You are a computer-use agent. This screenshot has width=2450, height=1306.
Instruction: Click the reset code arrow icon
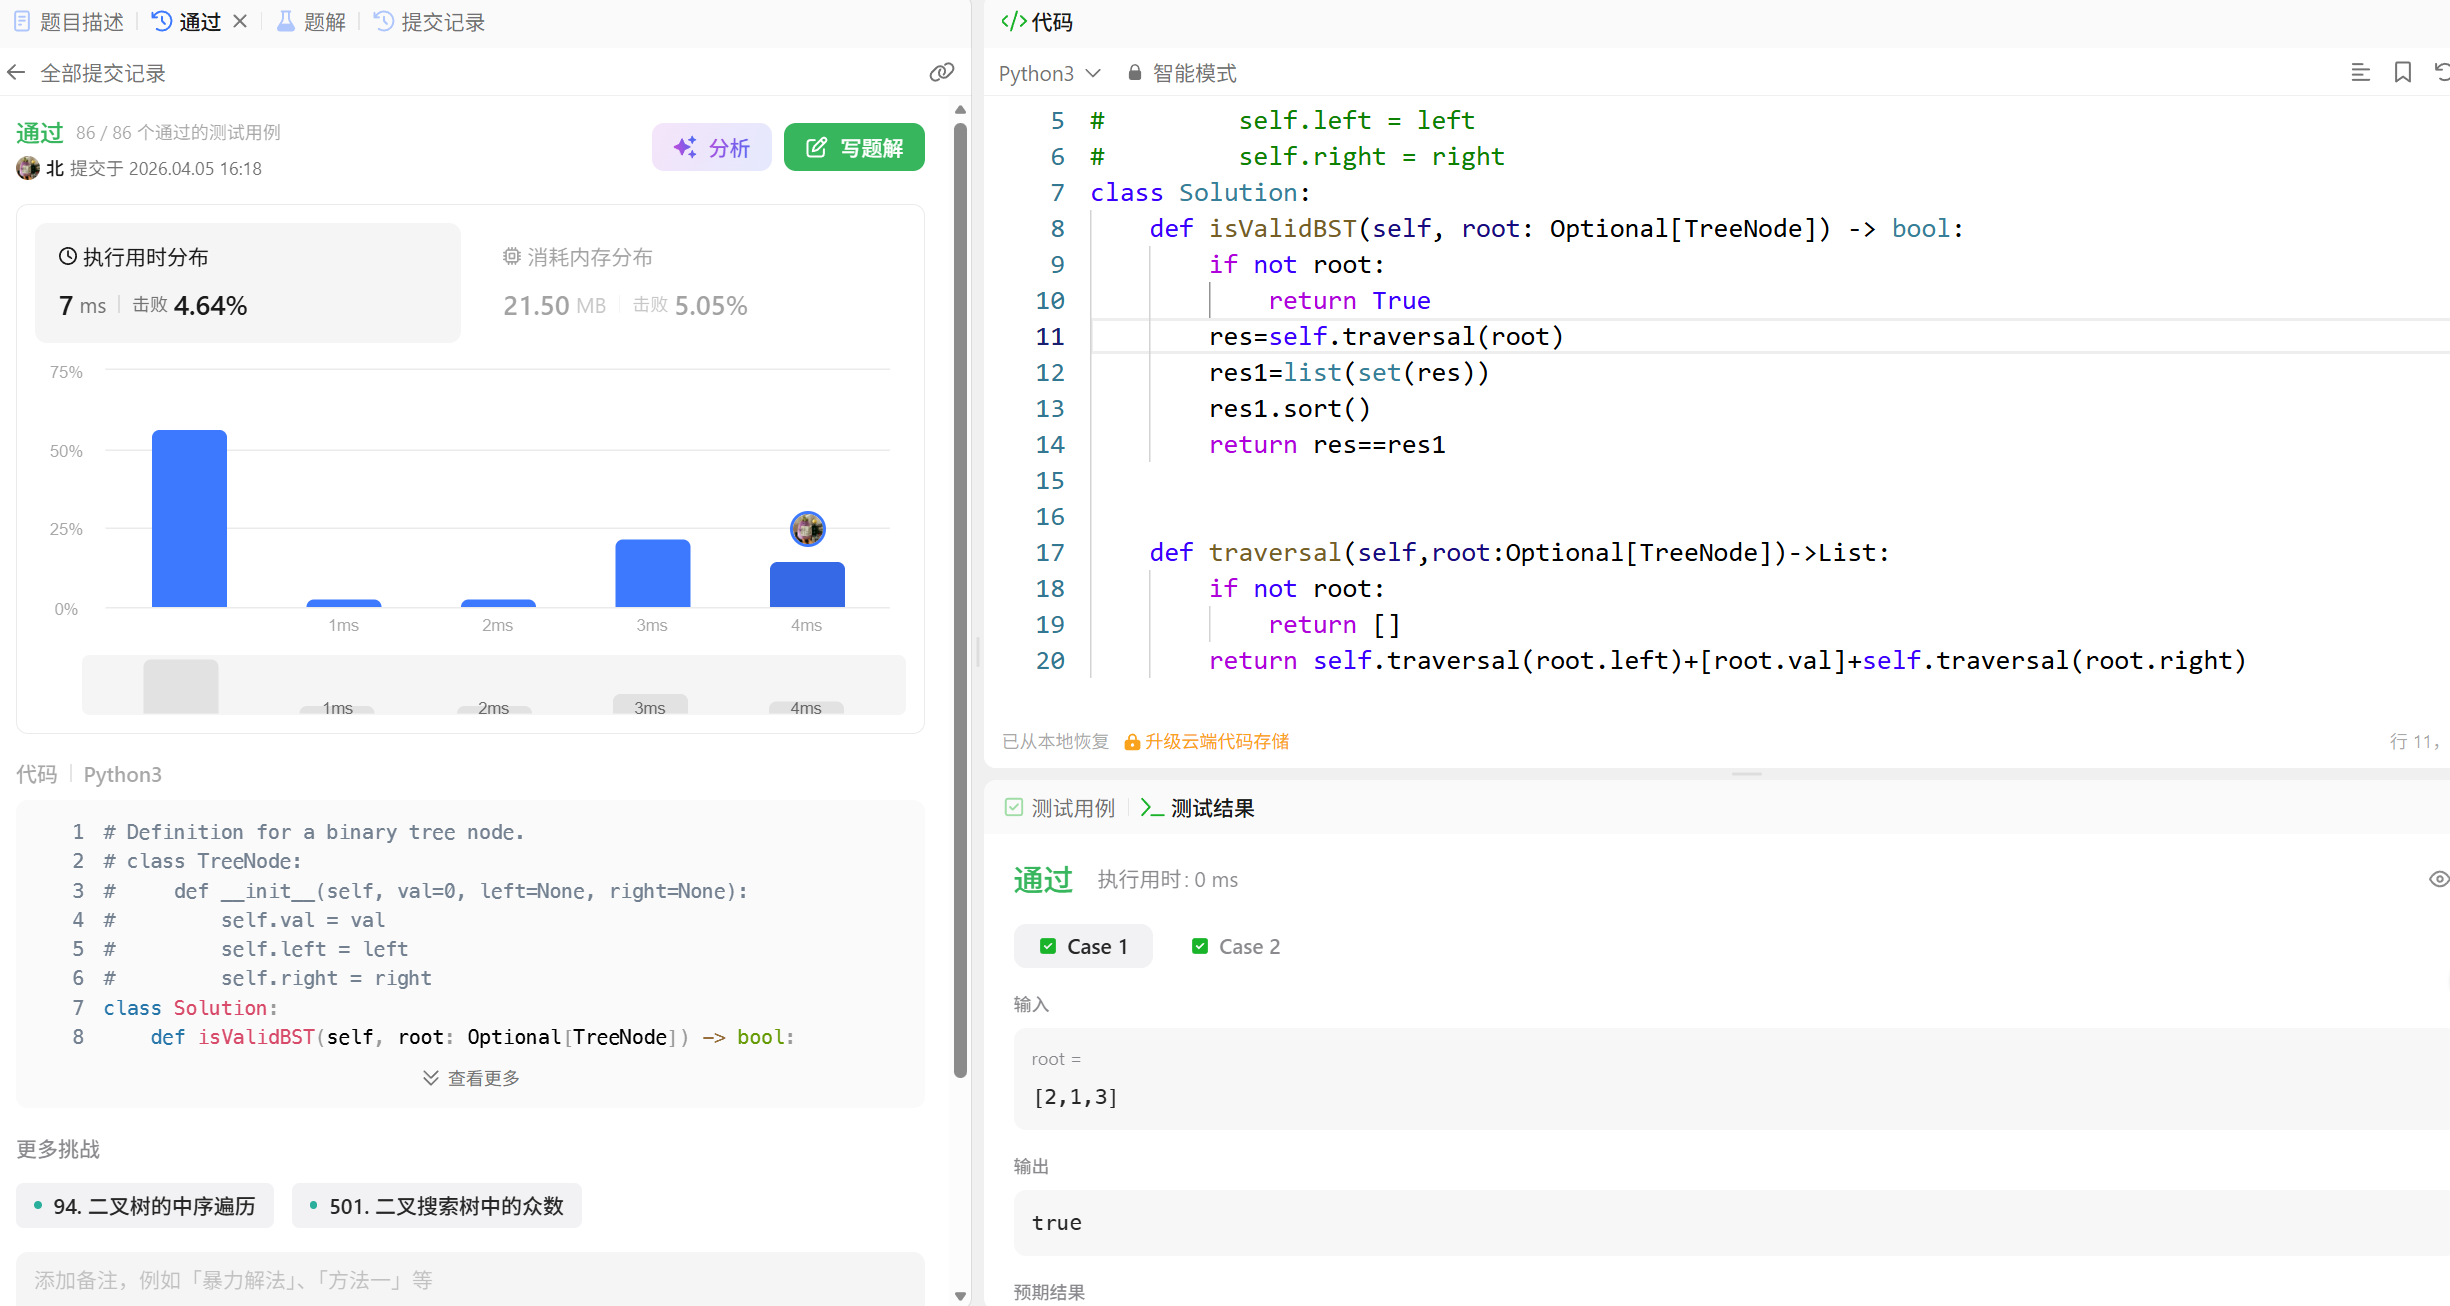[2441, 73]
